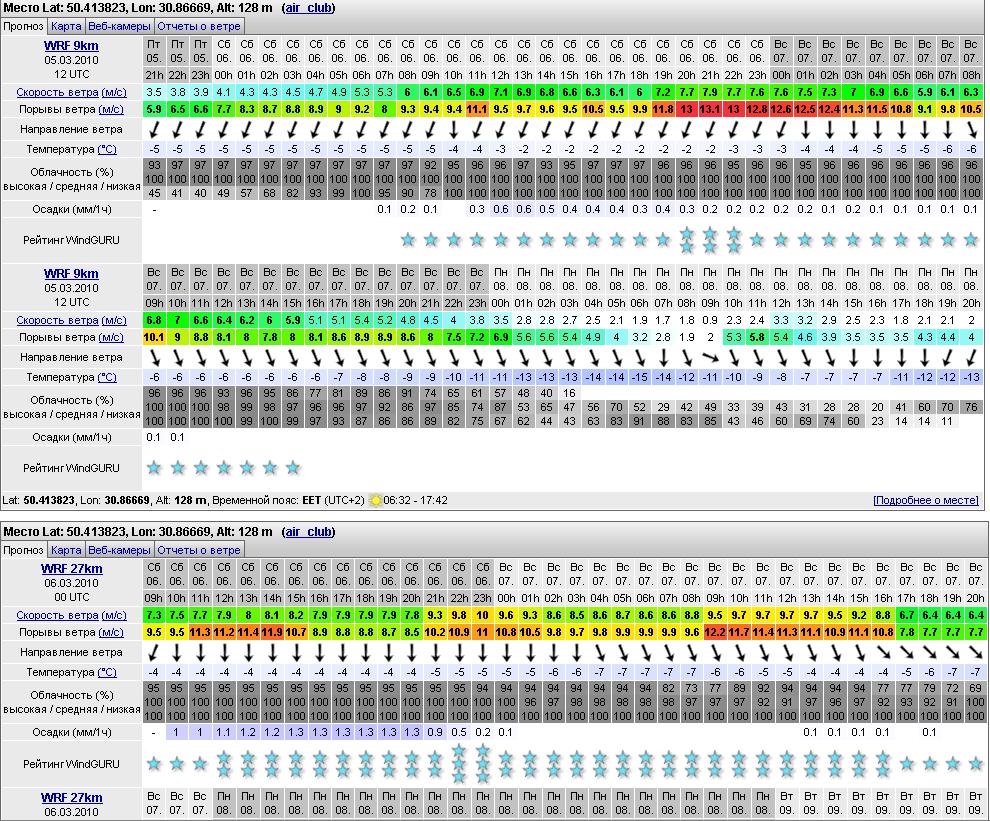The width and height of the screenshot is (990, 821).
Task: Click first wind direction arrow in WRF 27km table
Action: [x=154, y=652]
